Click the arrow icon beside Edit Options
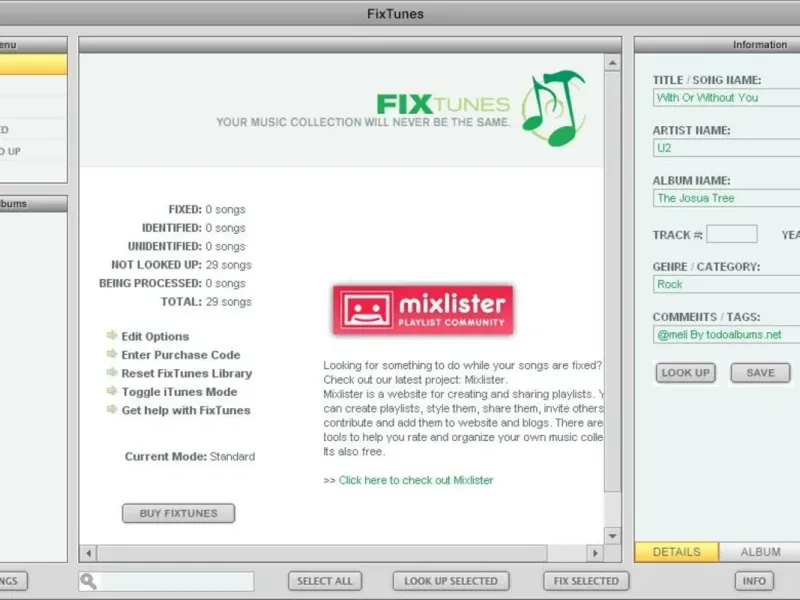The width and height of the screenshot is (800, 600). point(112,335)
